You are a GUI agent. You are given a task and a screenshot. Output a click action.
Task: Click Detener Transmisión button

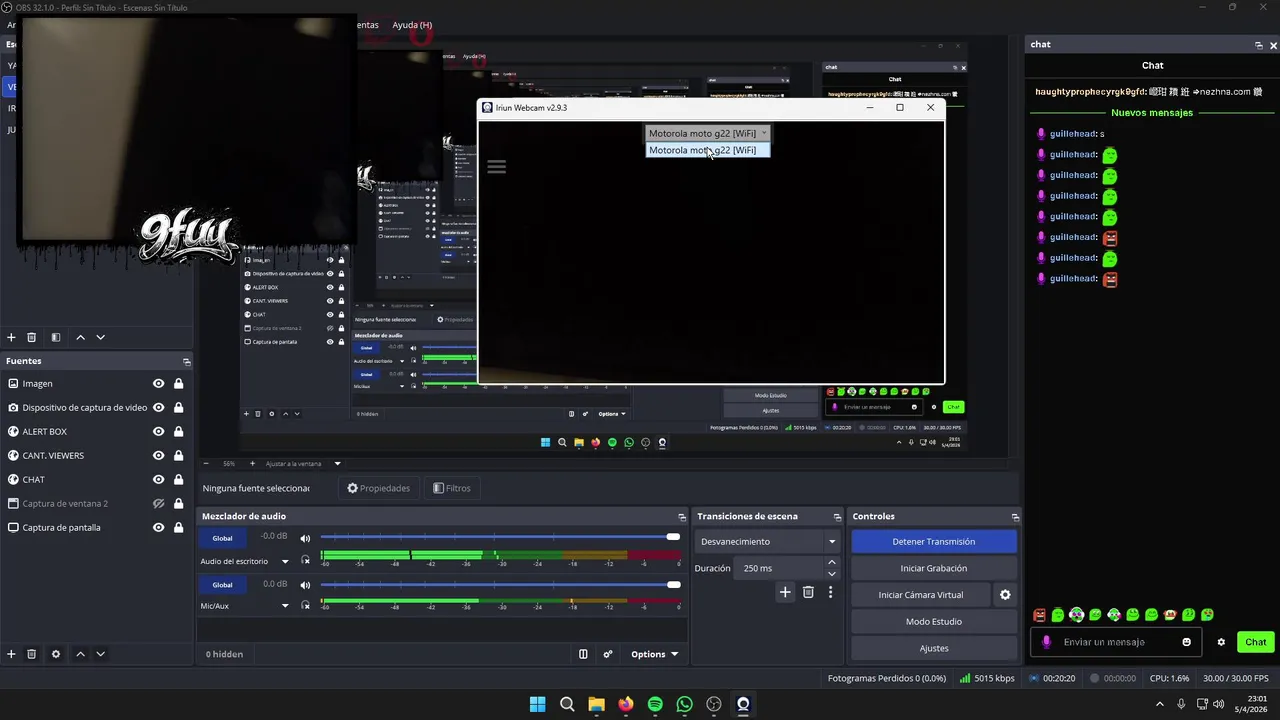(934, 541)
